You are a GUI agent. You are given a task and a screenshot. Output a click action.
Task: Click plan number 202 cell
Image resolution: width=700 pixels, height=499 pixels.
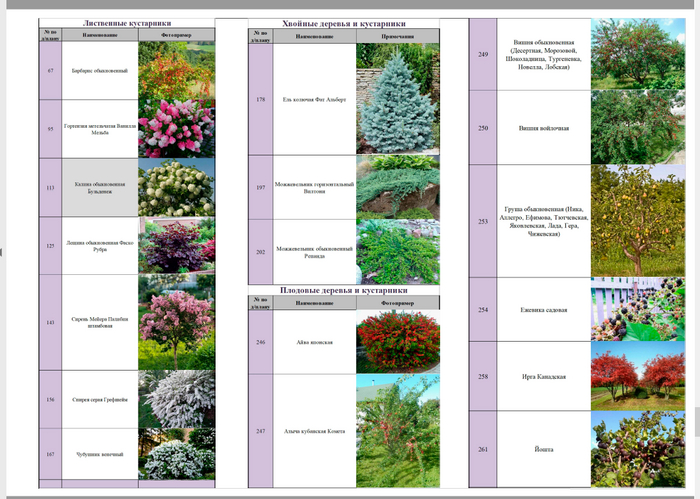coord(261,252)
